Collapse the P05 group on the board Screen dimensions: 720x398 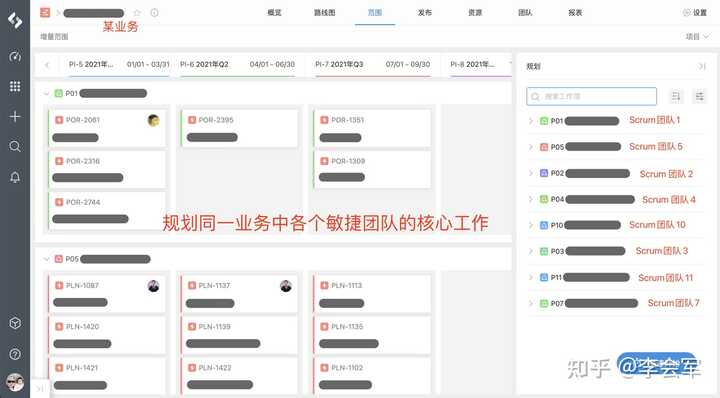pyautogui.click(x=46, y=259)
